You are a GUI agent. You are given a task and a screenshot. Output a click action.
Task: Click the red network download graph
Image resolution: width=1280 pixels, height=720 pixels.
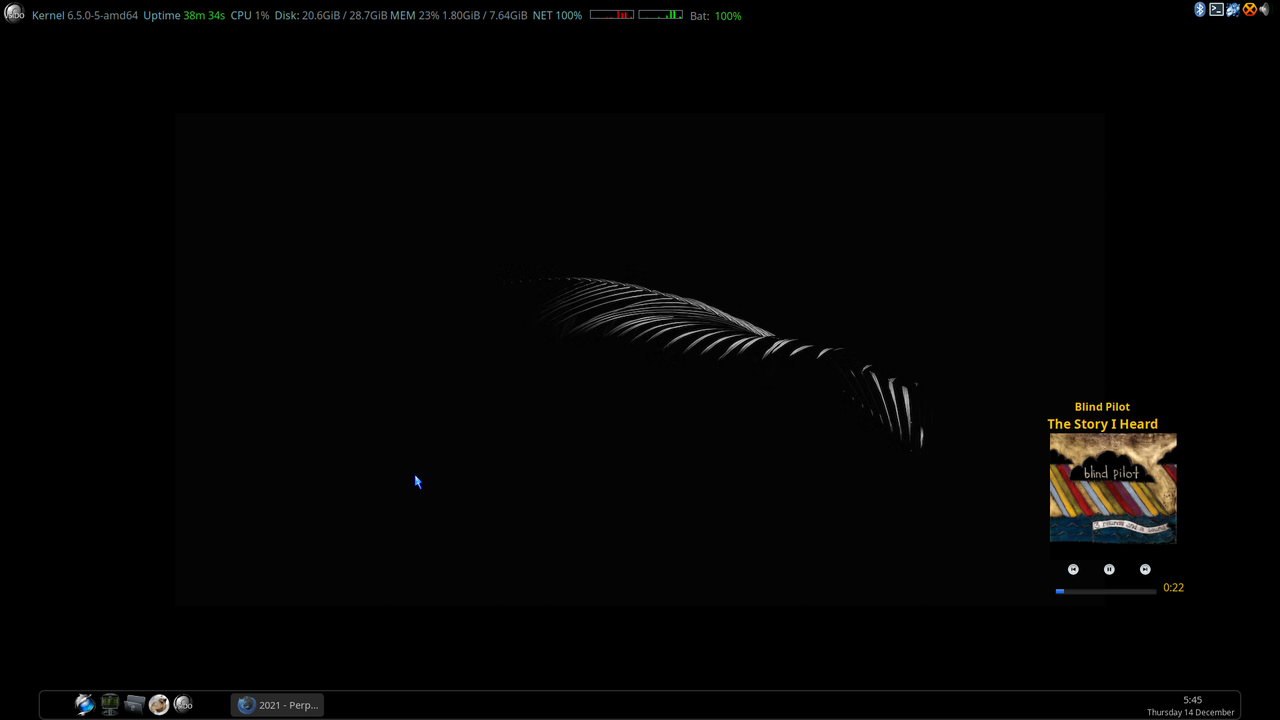coord(612,15)
